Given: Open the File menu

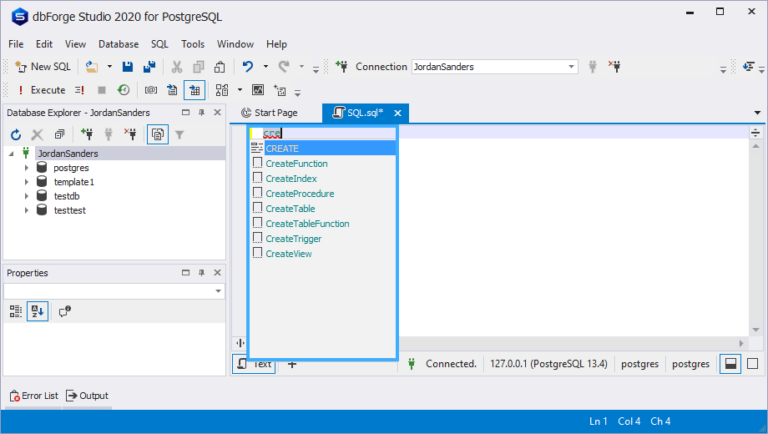Looking at the screenshot, I should tap(16, 44).
